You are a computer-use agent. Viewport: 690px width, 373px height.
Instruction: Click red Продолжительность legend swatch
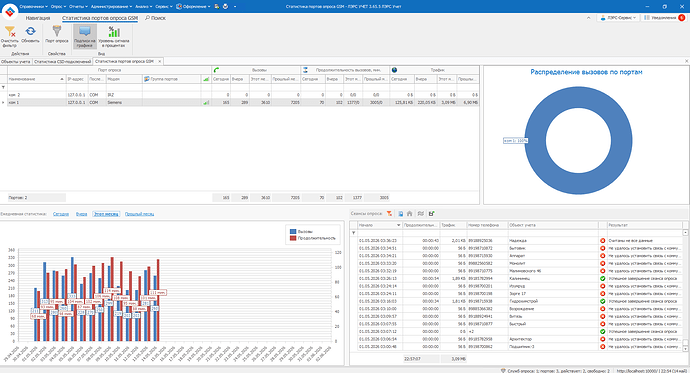pyautogui.click(x=293, y=238)
